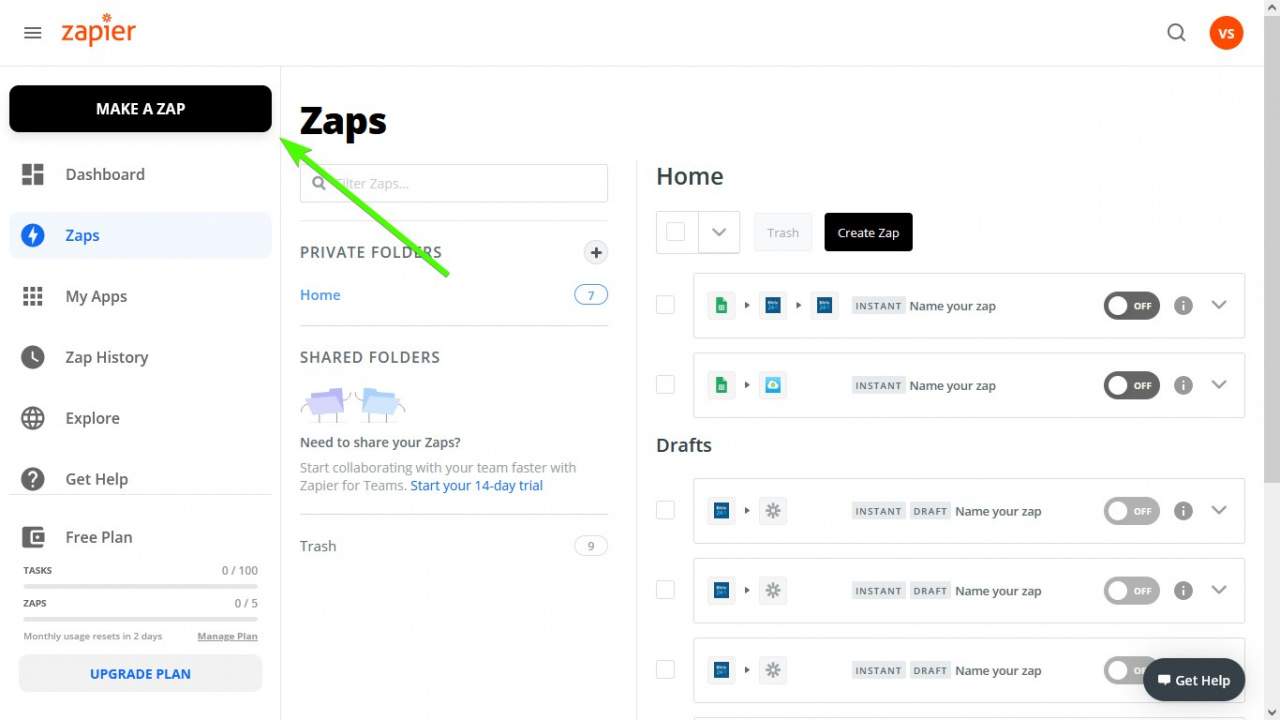Switch on the second draft zap toggle
The image size is (1280, 720).
point(1132,591)
